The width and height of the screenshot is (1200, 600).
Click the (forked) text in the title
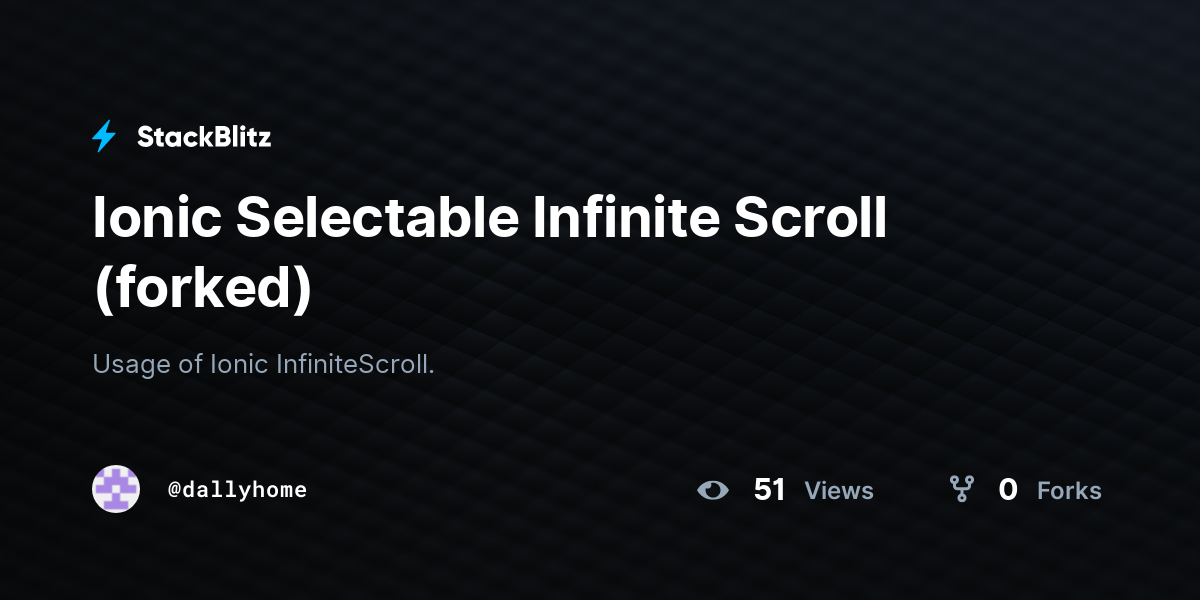tap(203, 288)
